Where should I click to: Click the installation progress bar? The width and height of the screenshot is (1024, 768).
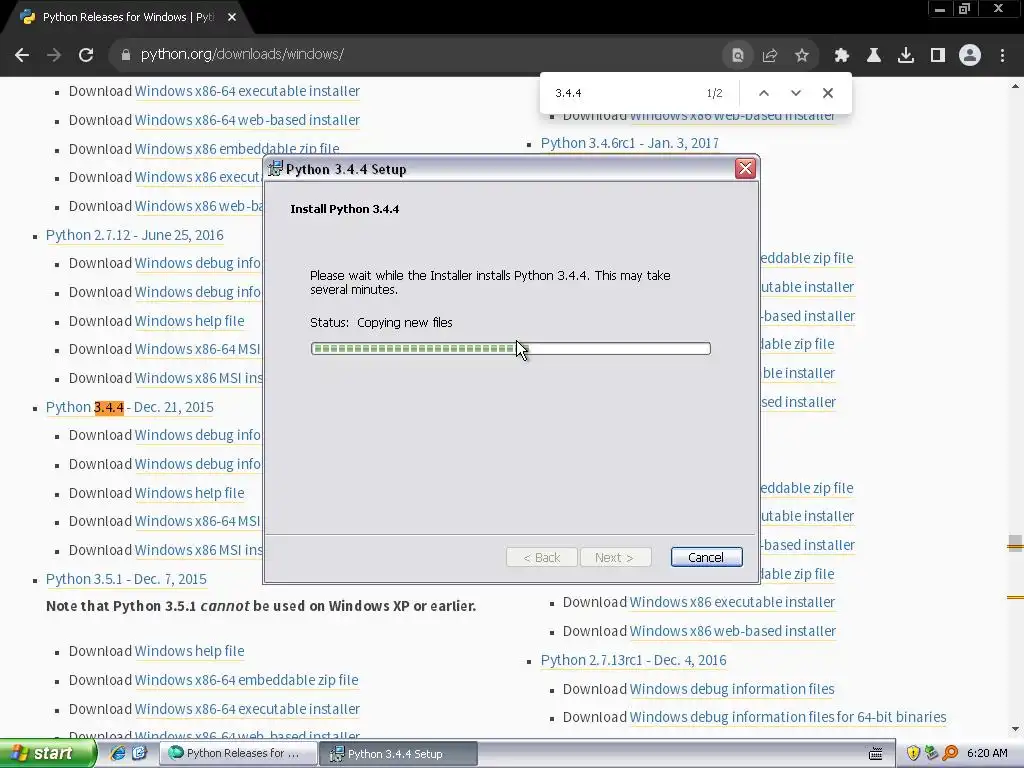[x=511, y=349]
